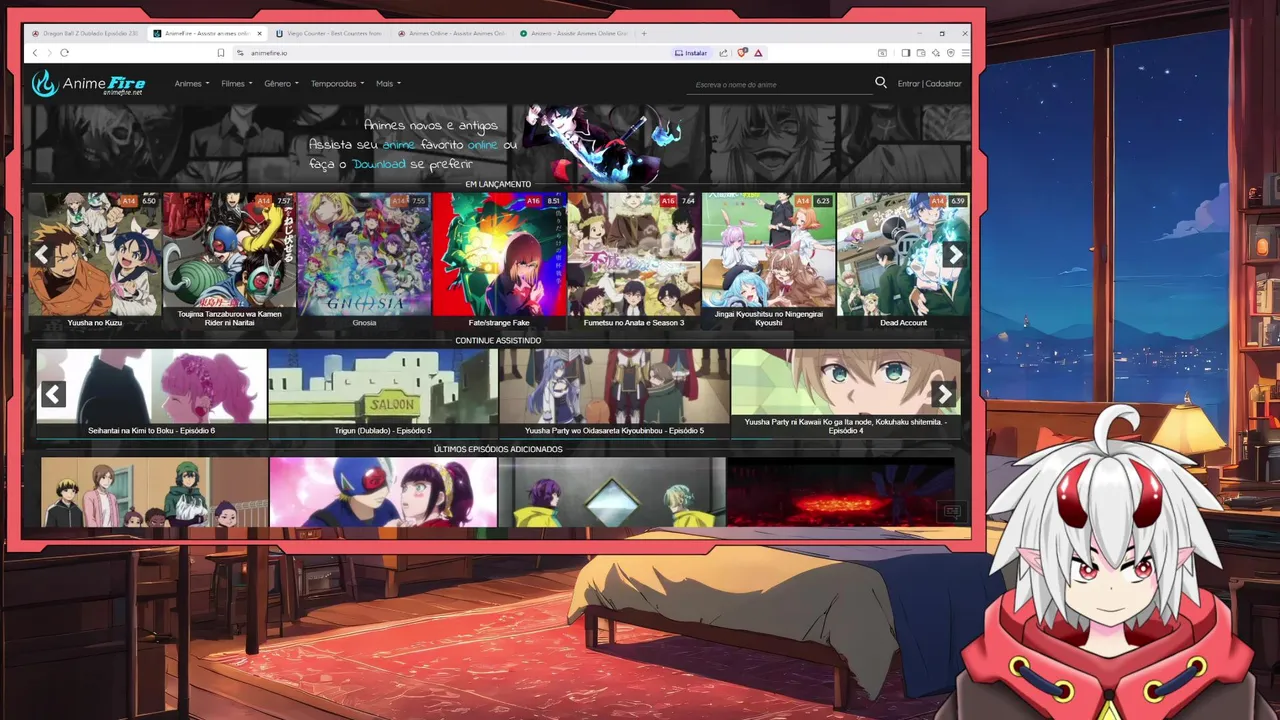Switch to the Dragon Ball Z Dublado tab
Screen dimensions: 1280x720
(x=84, y=33)
